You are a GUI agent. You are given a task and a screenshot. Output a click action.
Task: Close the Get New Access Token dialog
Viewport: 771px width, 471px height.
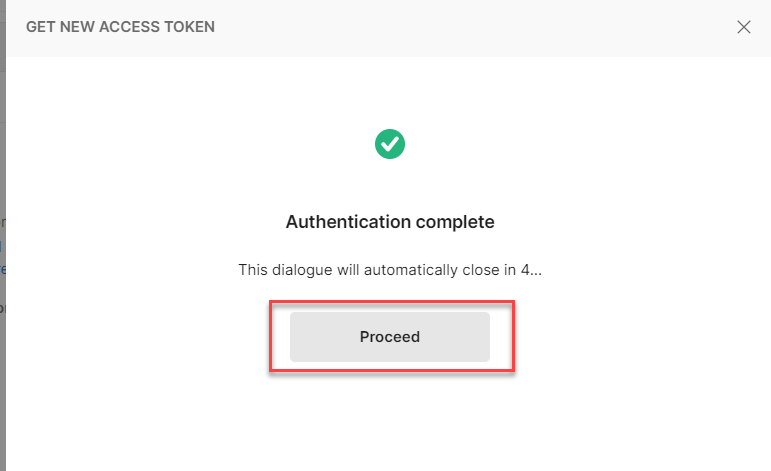744,27
